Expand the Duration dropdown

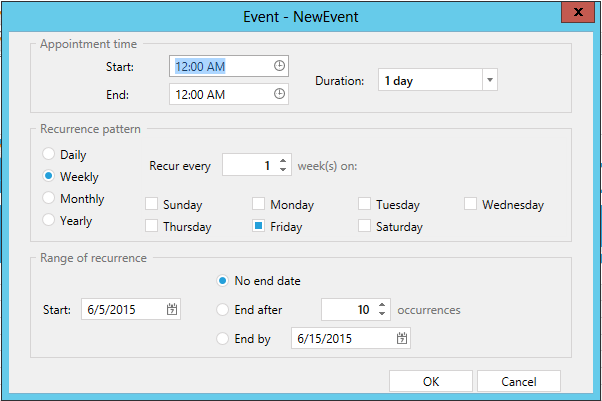click(489, 80)
